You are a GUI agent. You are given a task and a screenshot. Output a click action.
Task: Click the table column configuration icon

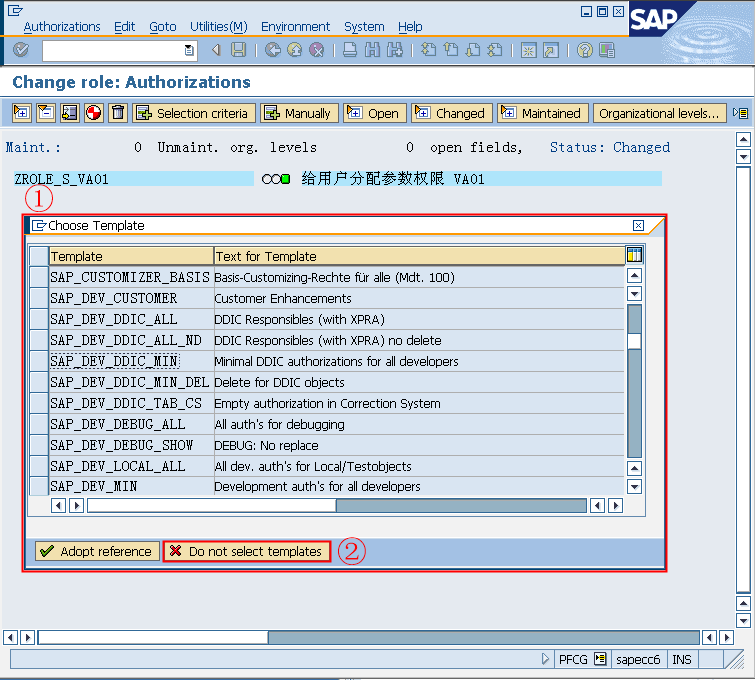point(634,254)
